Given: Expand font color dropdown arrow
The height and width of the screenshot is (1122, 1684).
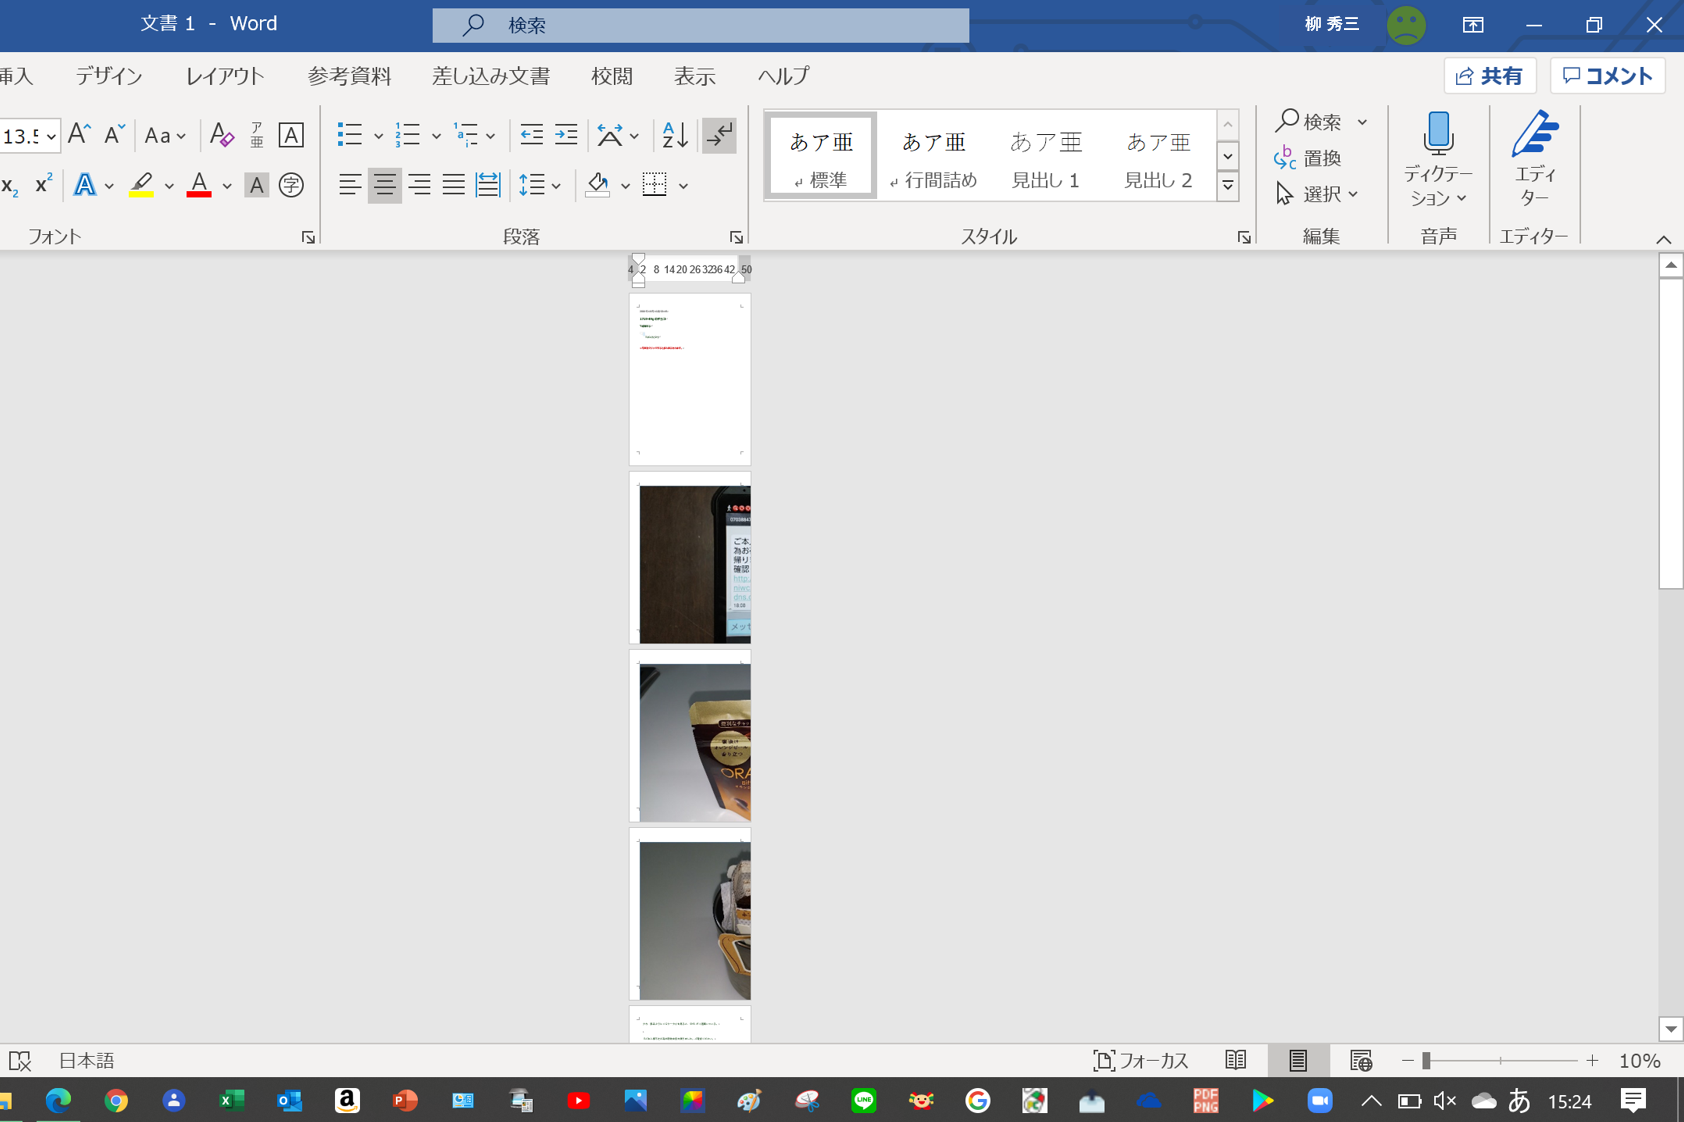Looking at the screenshot, I should pyautogui.click(x=227, y=186).
